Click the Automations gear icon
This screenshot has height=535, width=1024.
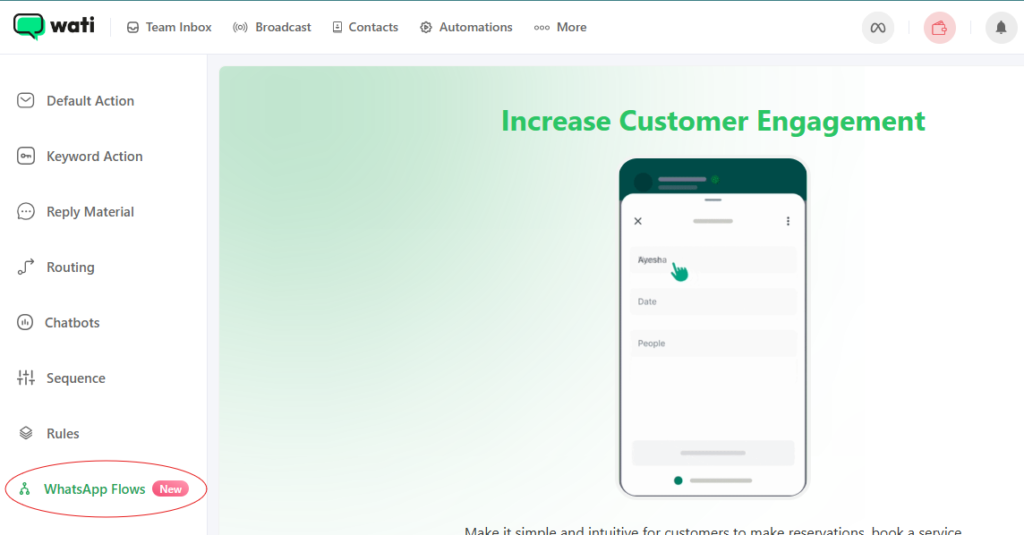426,27
